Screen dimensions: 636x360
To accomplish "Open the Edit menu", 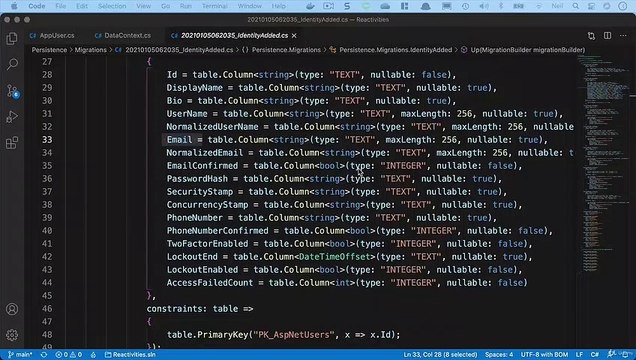I will click(82, 6).
